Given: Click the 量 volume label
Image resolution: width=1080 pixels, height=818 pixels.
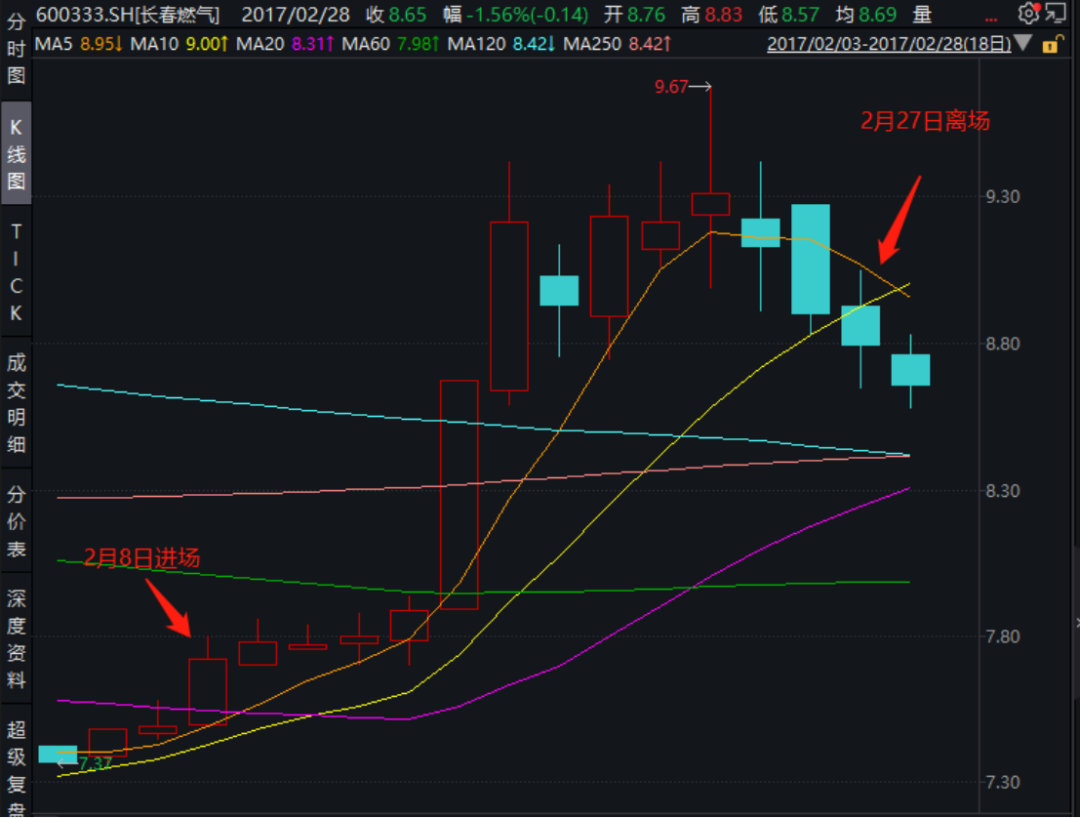Looking at the screenshot, I should (922, 14).
